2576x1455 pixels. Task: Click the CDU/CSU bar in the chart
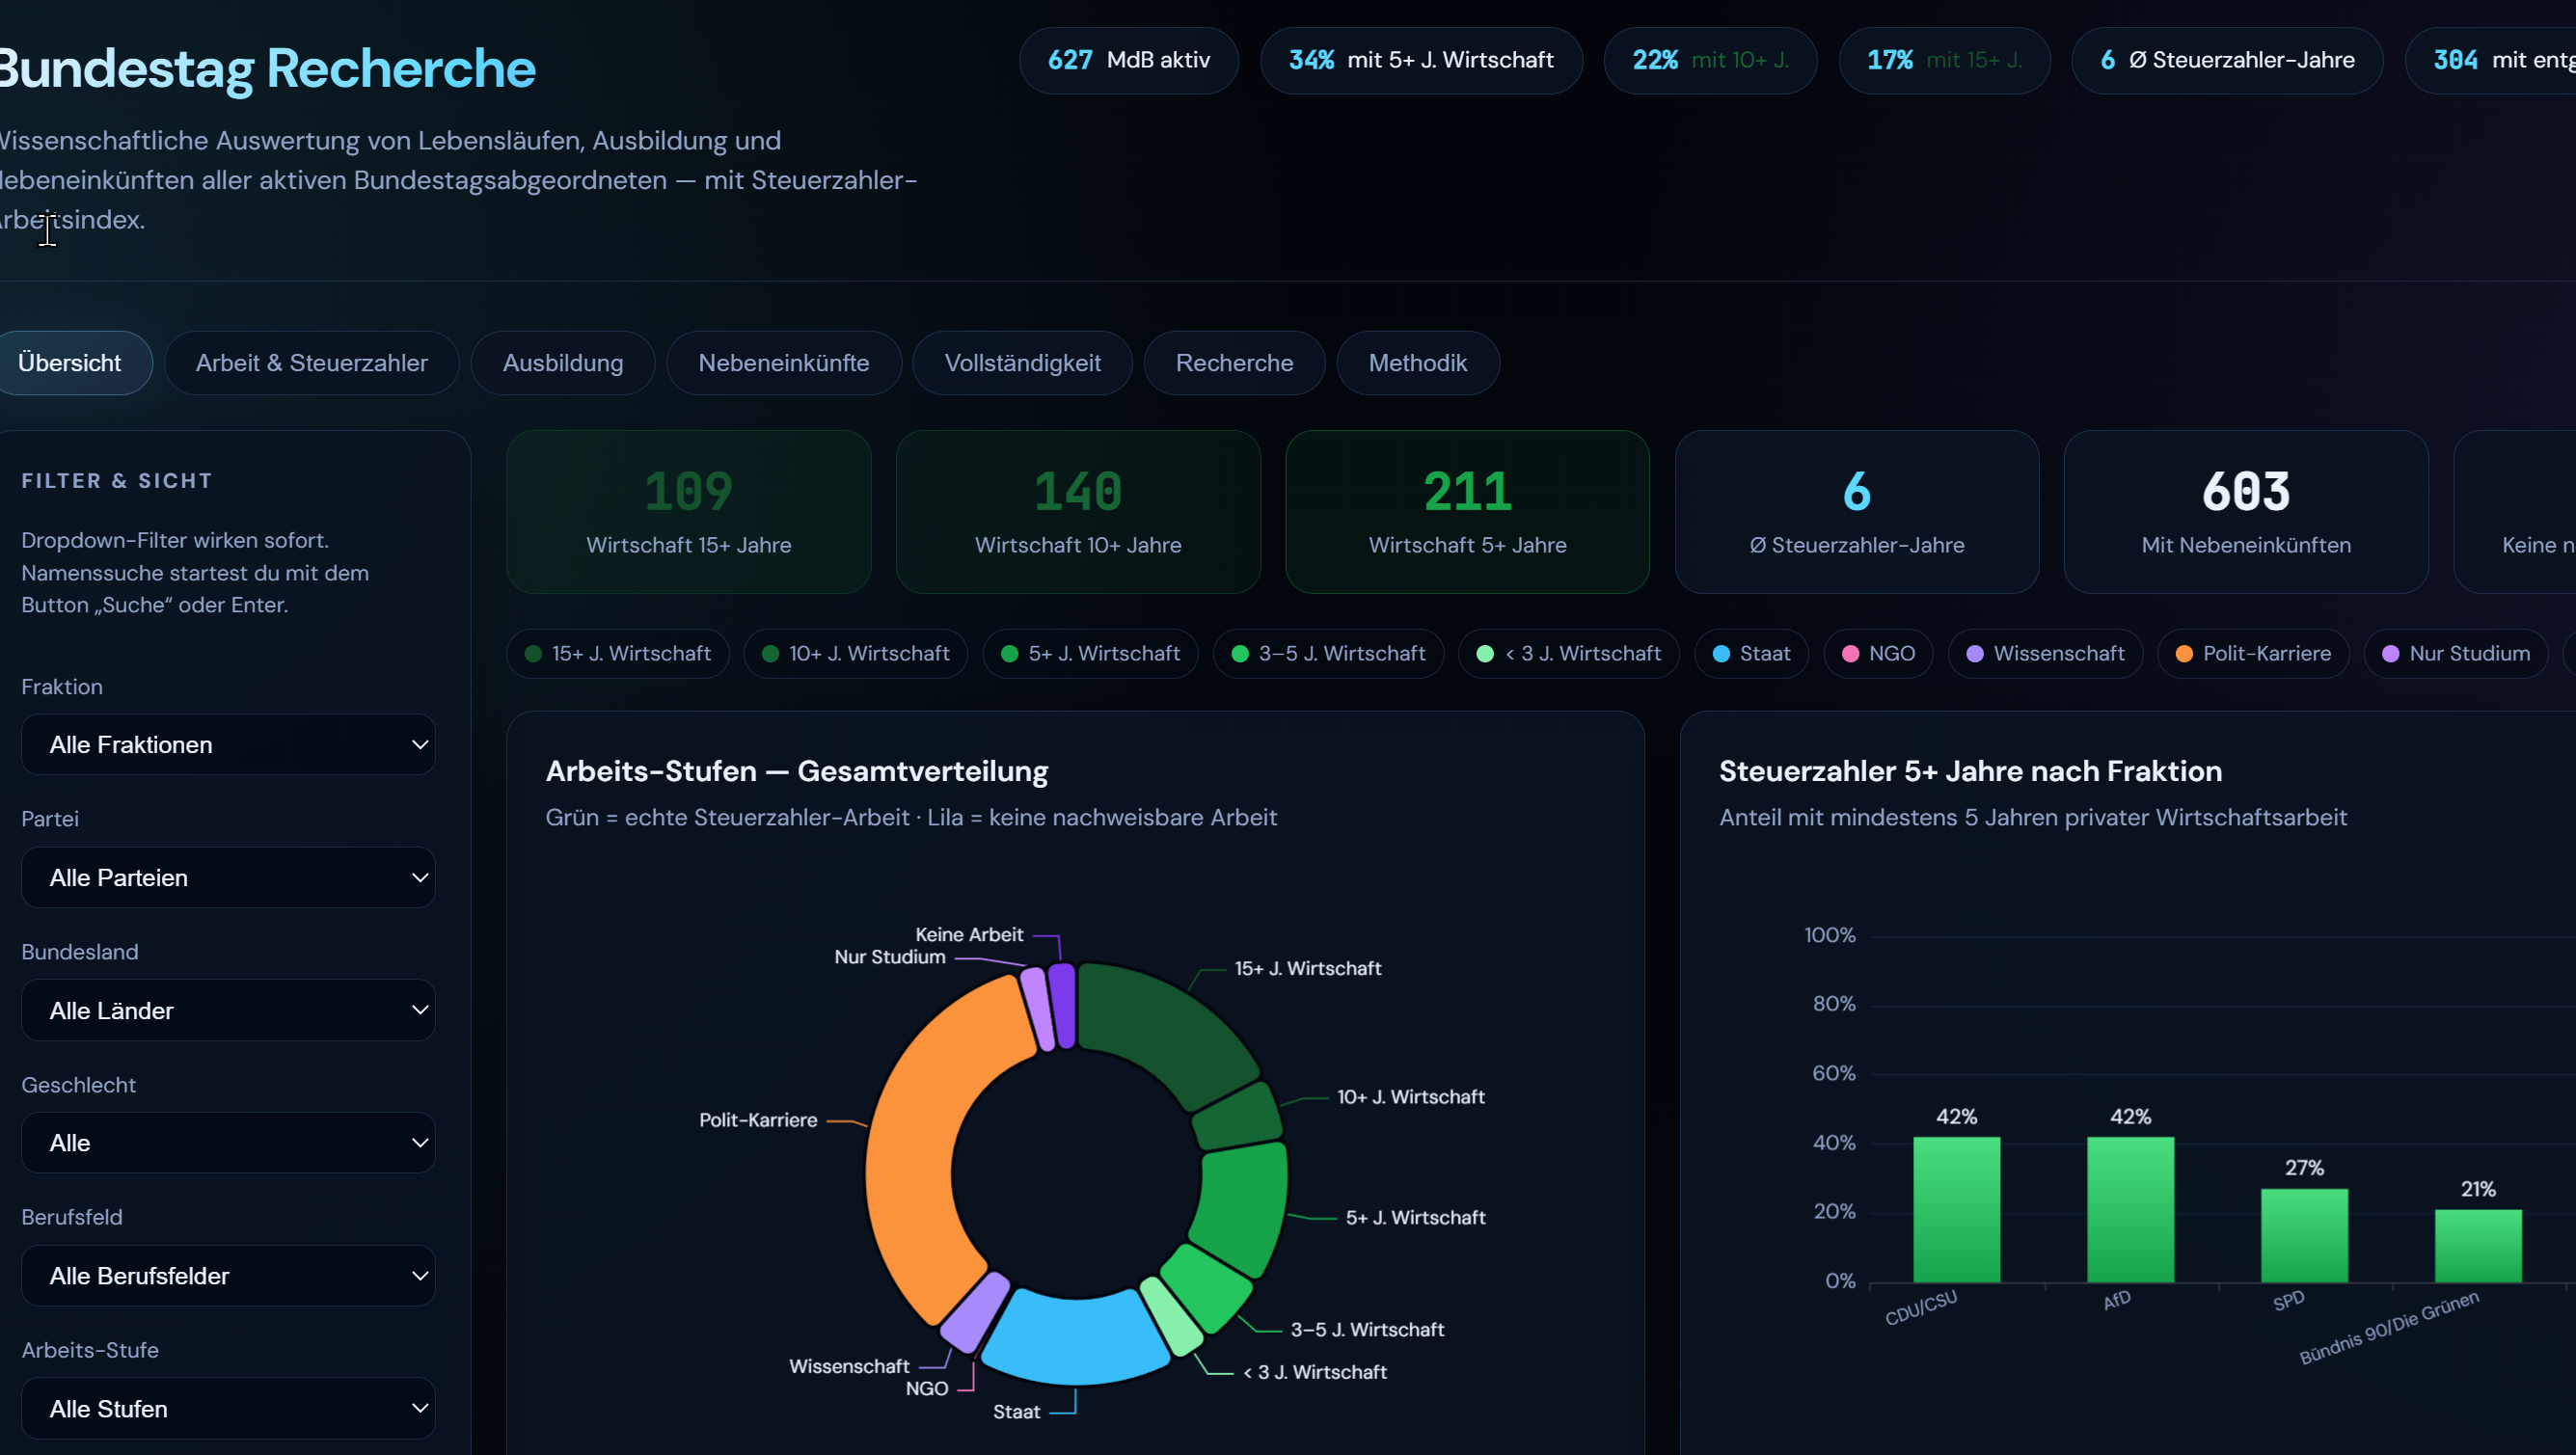coord(1956,1209)
